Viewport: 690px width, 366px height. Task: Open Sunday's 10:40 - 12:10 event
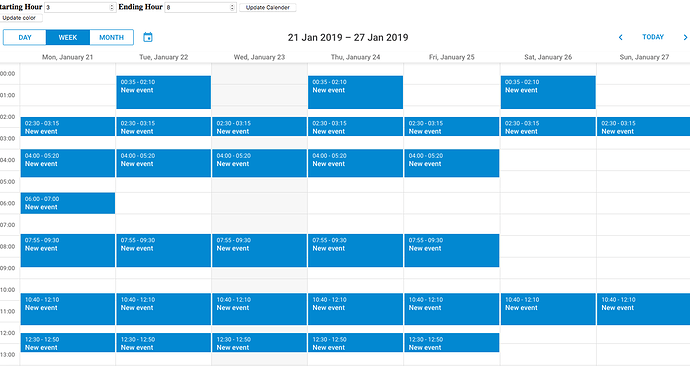tap(643, 309)
